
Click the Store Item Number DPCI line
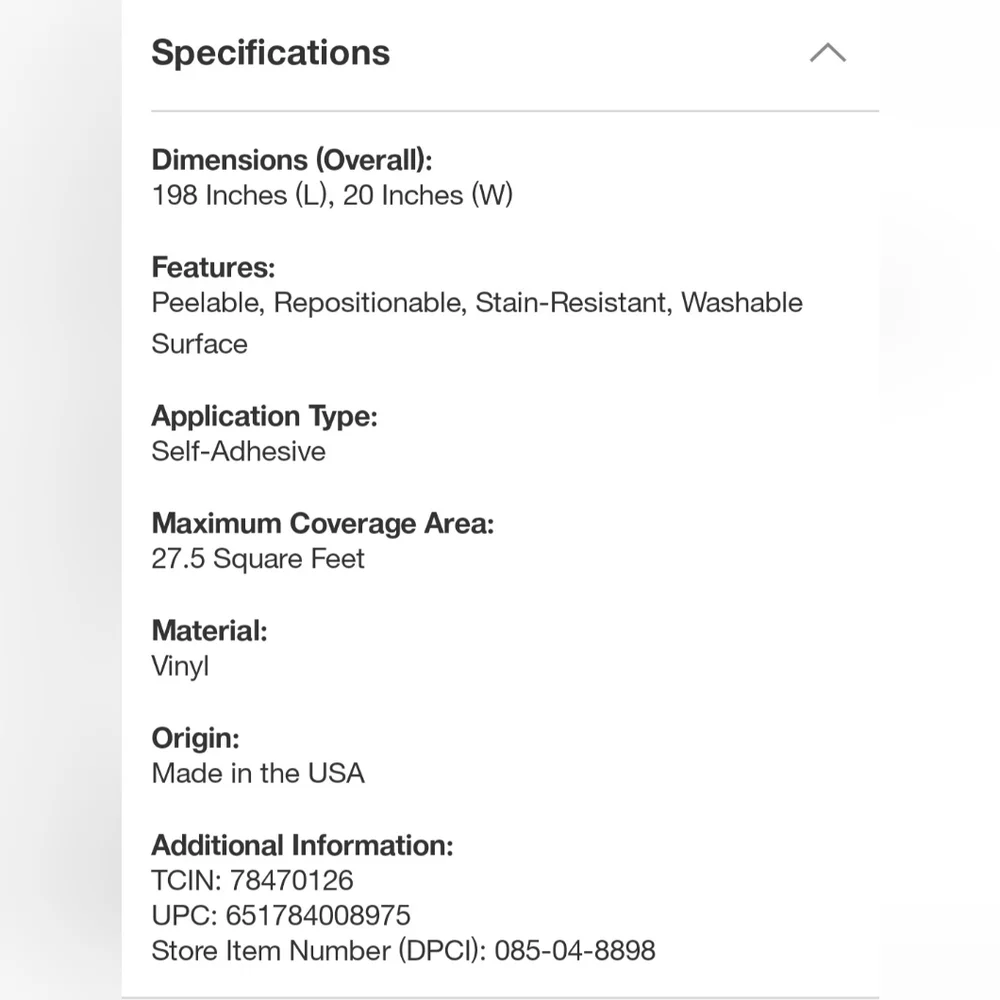pyautogui.click(x=403, y=951)
